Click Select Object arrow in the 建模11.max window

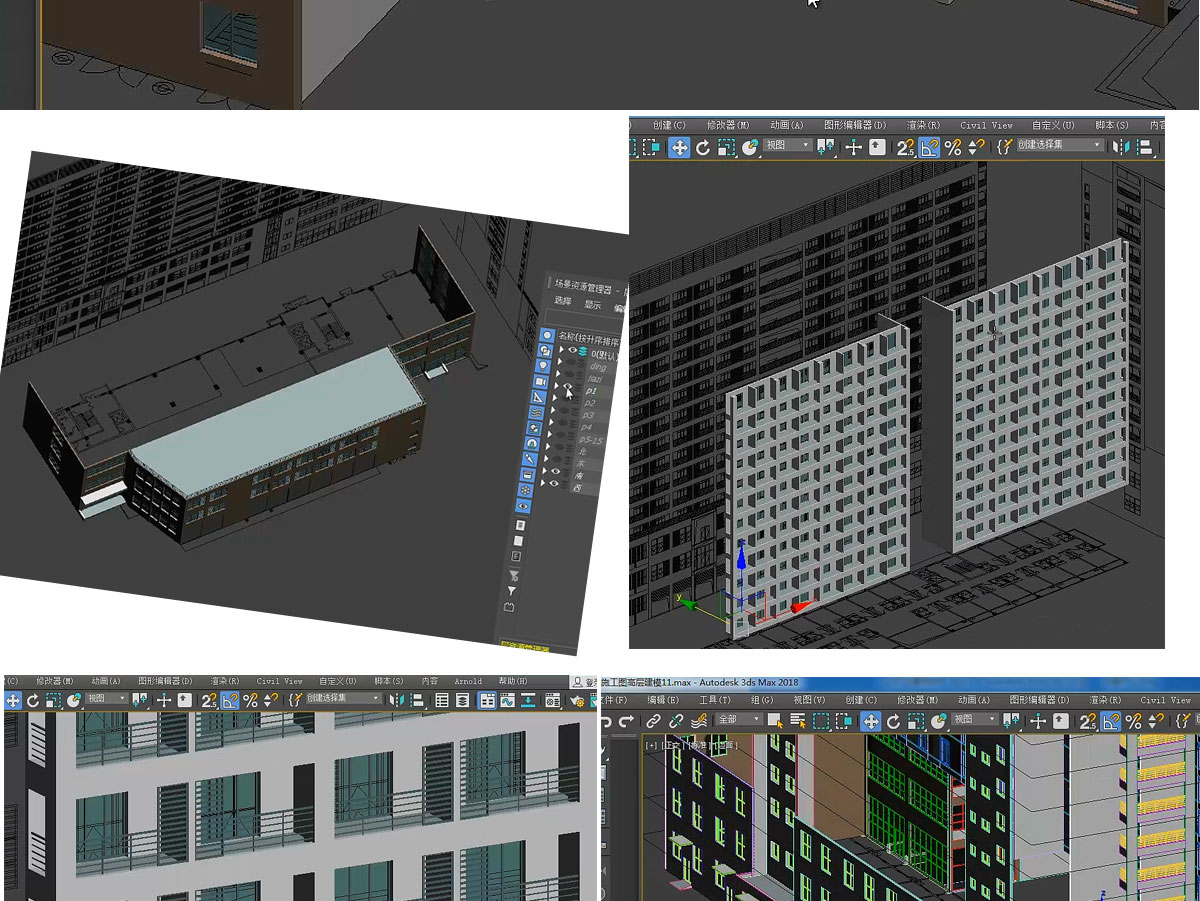[x=775, y=720]
